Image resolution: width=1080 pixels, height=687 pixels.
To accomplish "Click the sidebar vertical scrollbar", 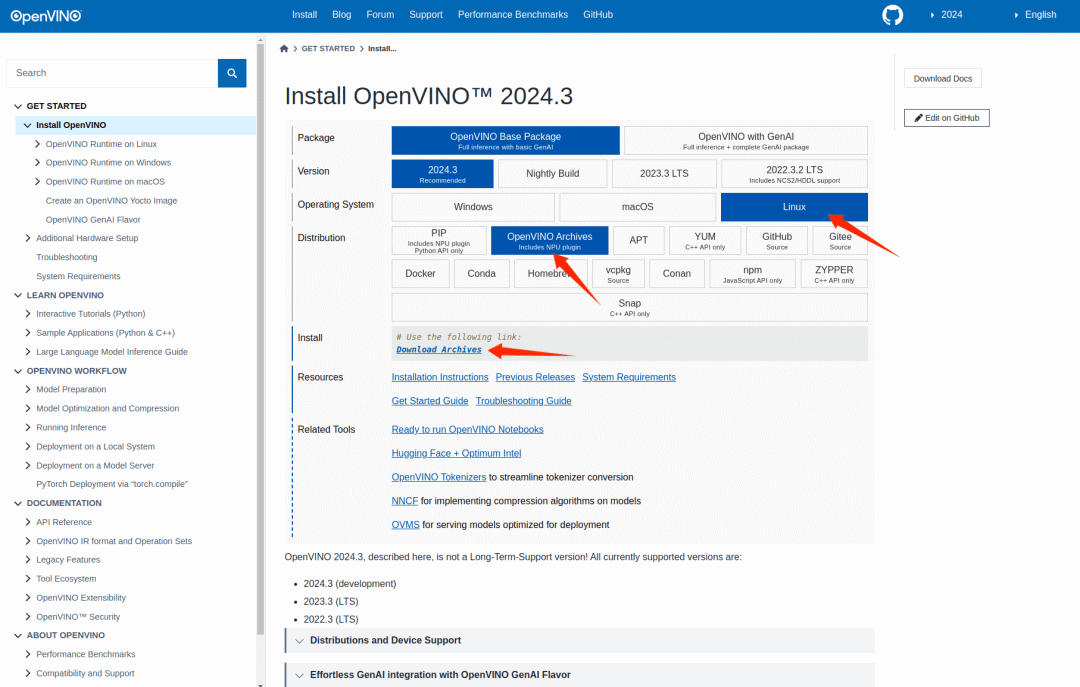I will 260,338.
